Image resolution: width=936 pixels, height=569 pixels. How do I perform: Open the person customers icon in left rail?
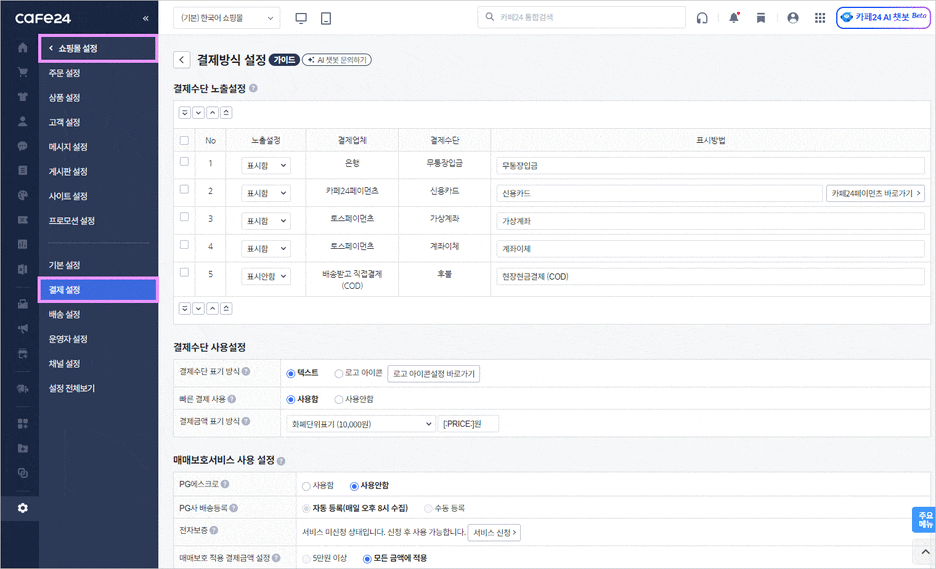coord(23,121)
